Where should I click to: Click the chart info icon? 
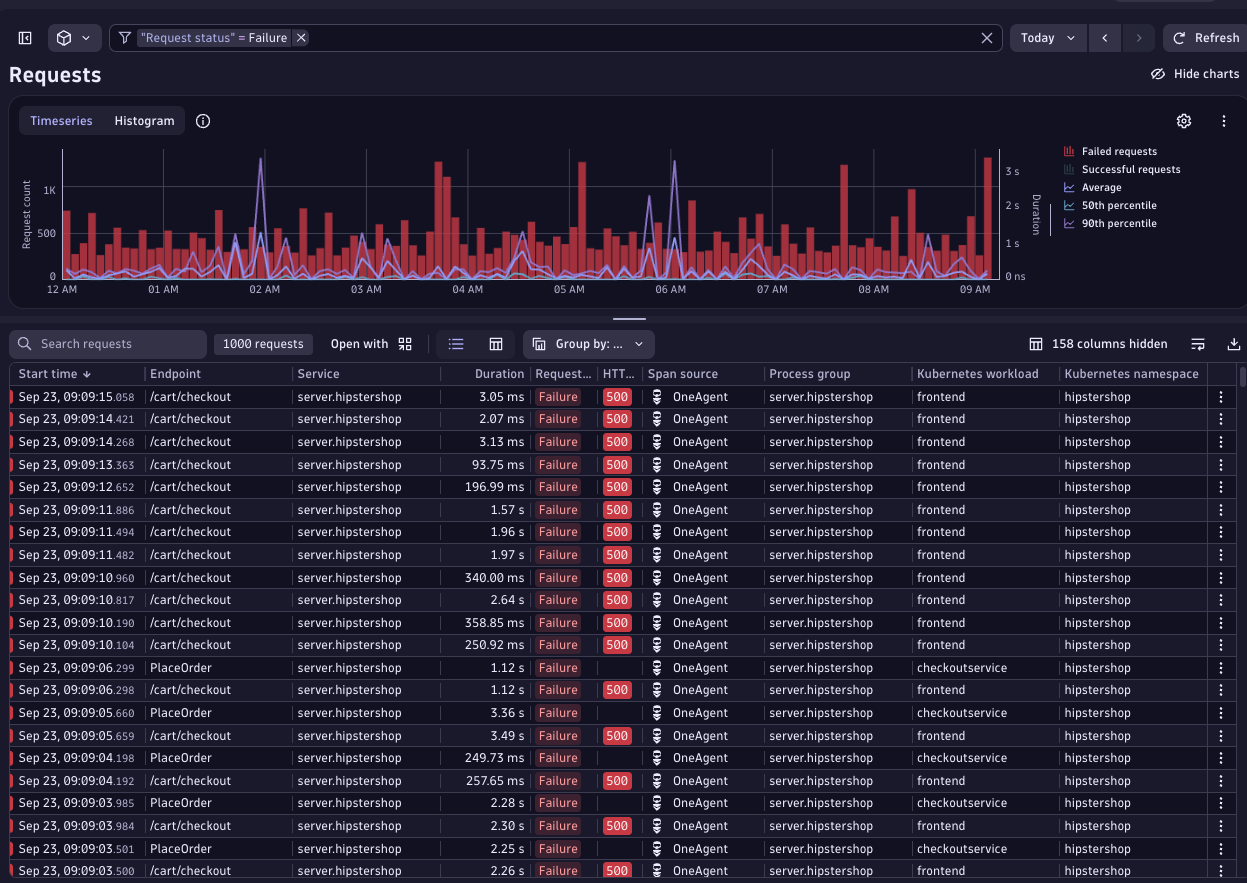203,121
